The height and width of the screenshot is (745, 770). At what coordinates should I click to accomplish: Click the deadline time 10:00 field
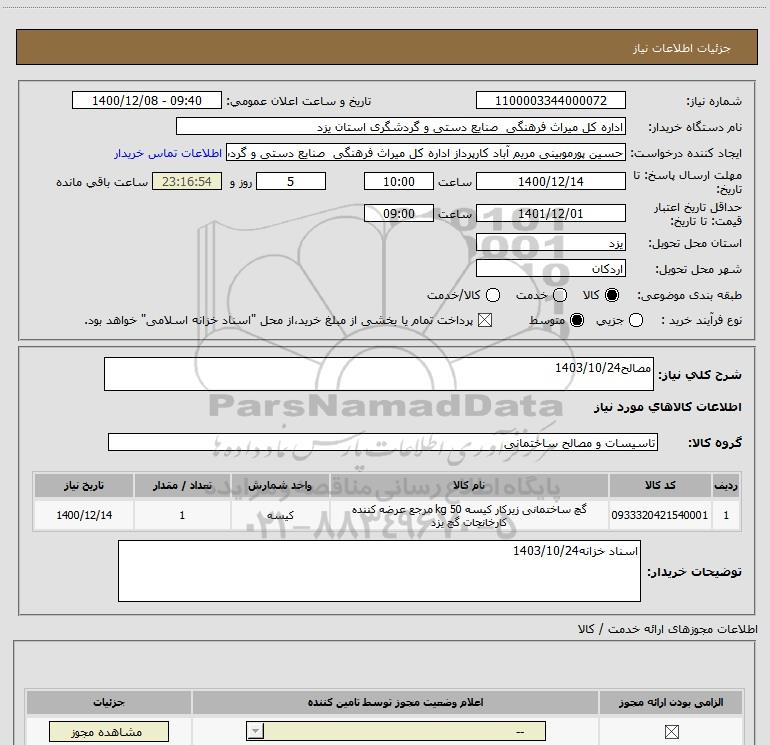pos(399,181)
